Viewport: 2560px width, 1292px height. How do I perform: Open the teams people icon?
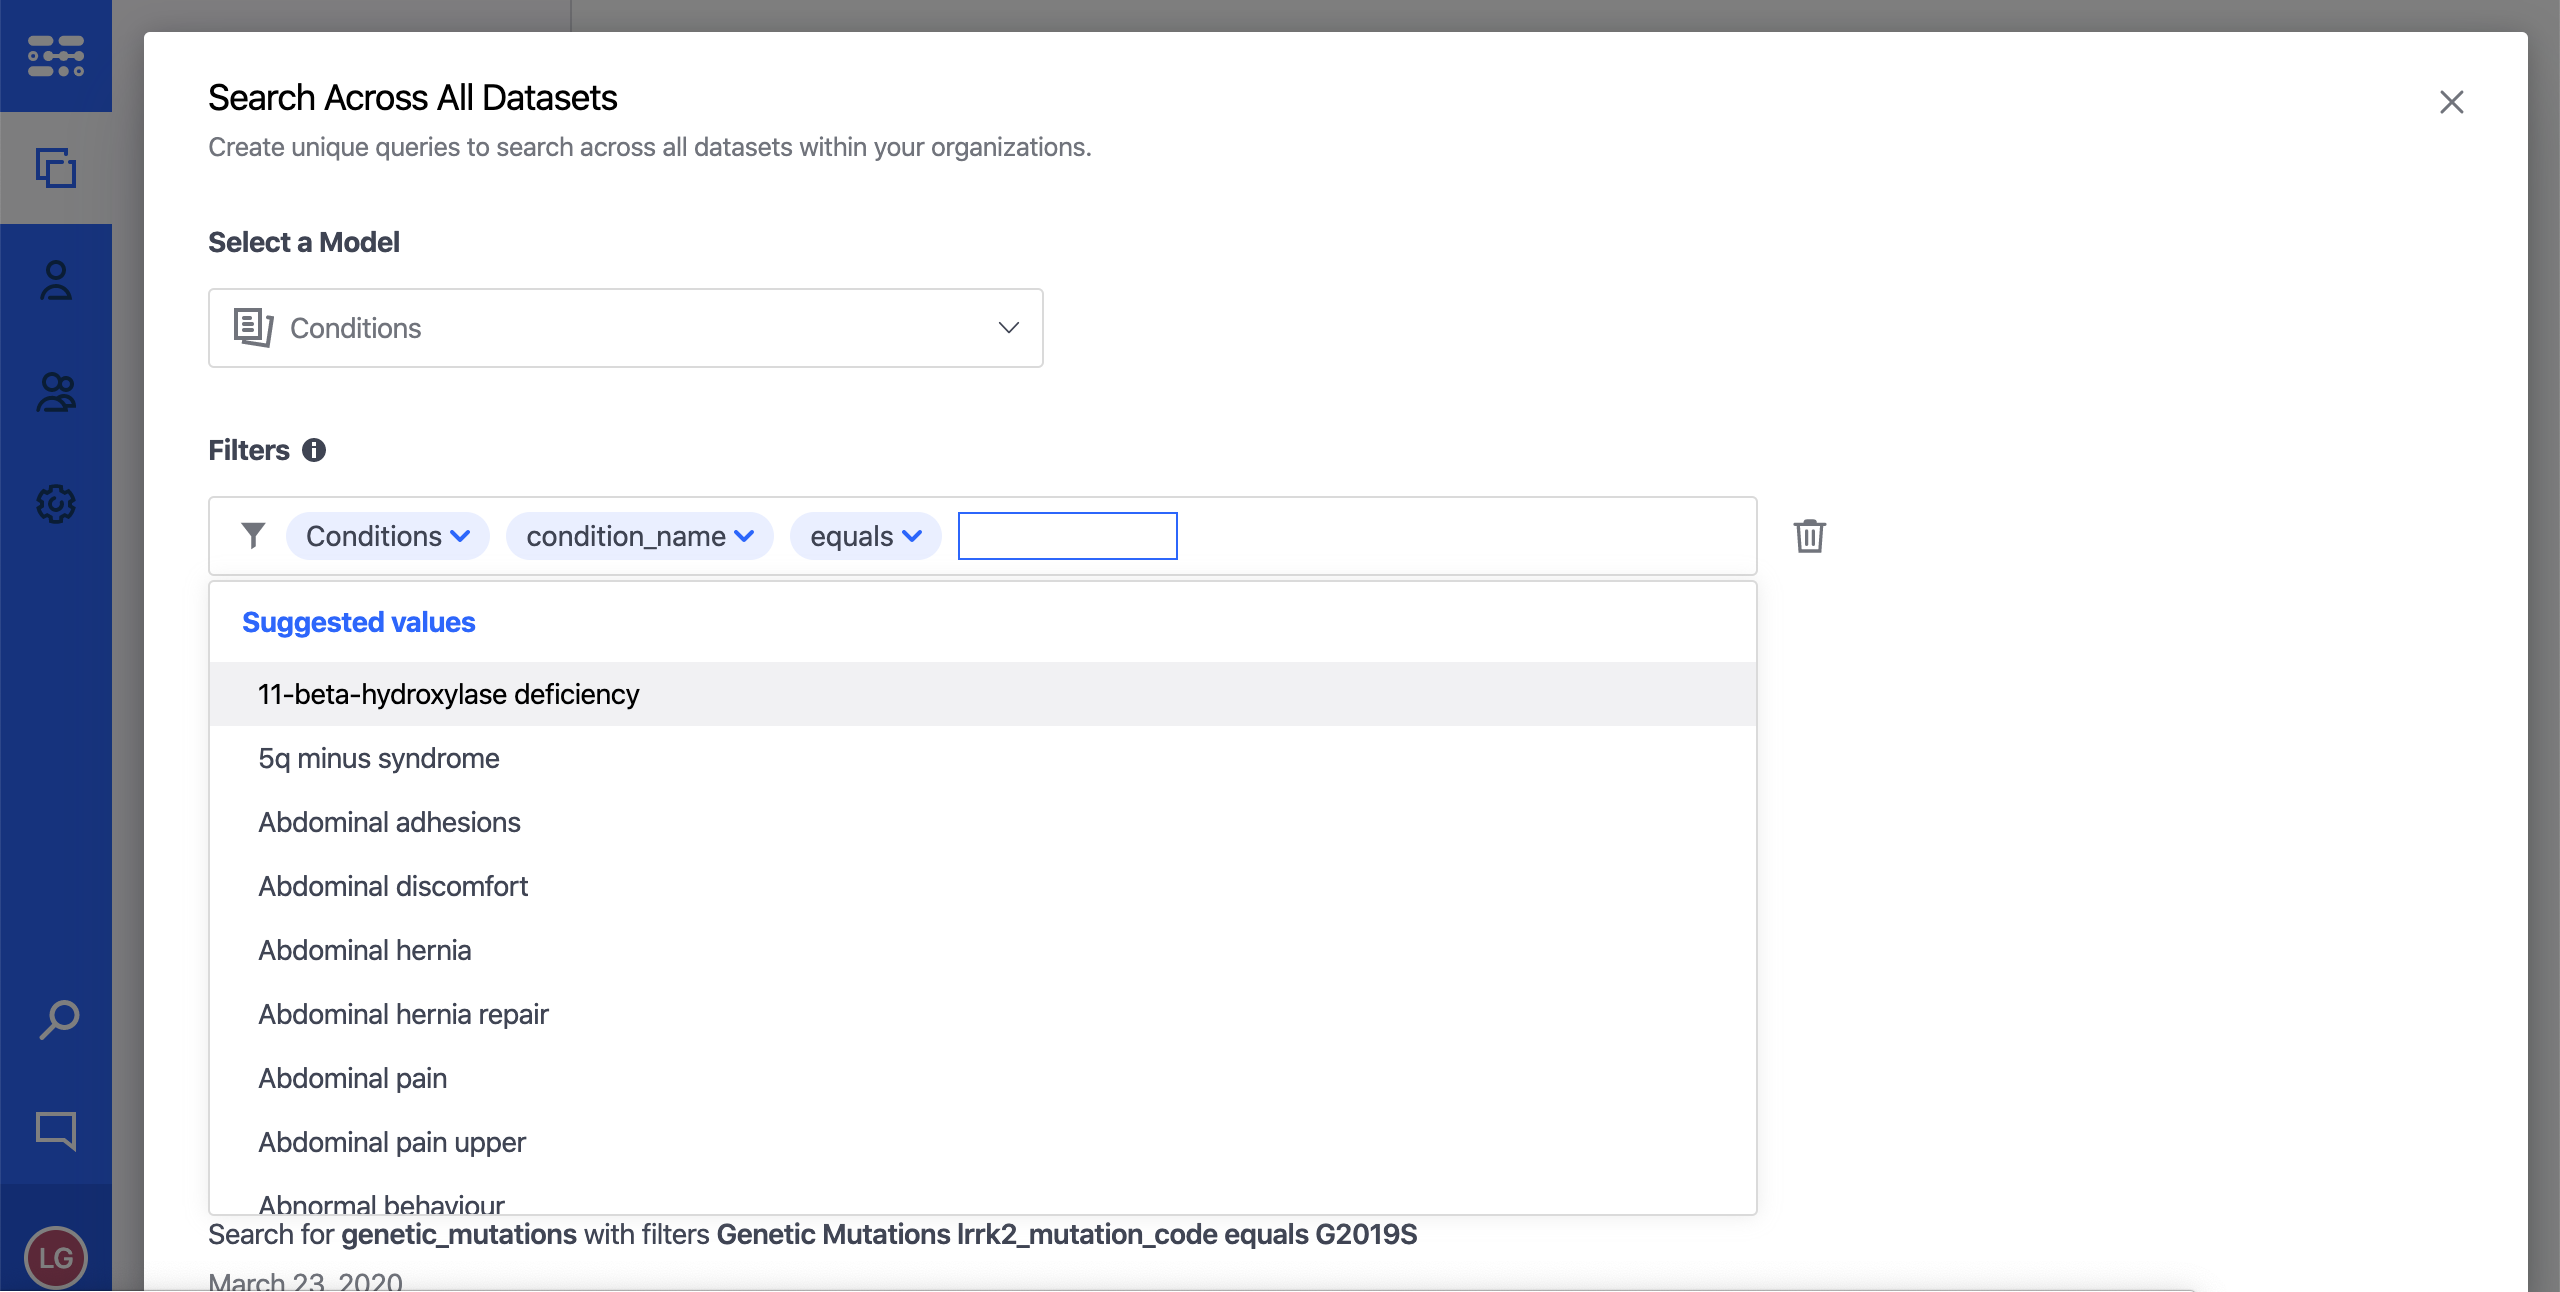coord(56,393)
